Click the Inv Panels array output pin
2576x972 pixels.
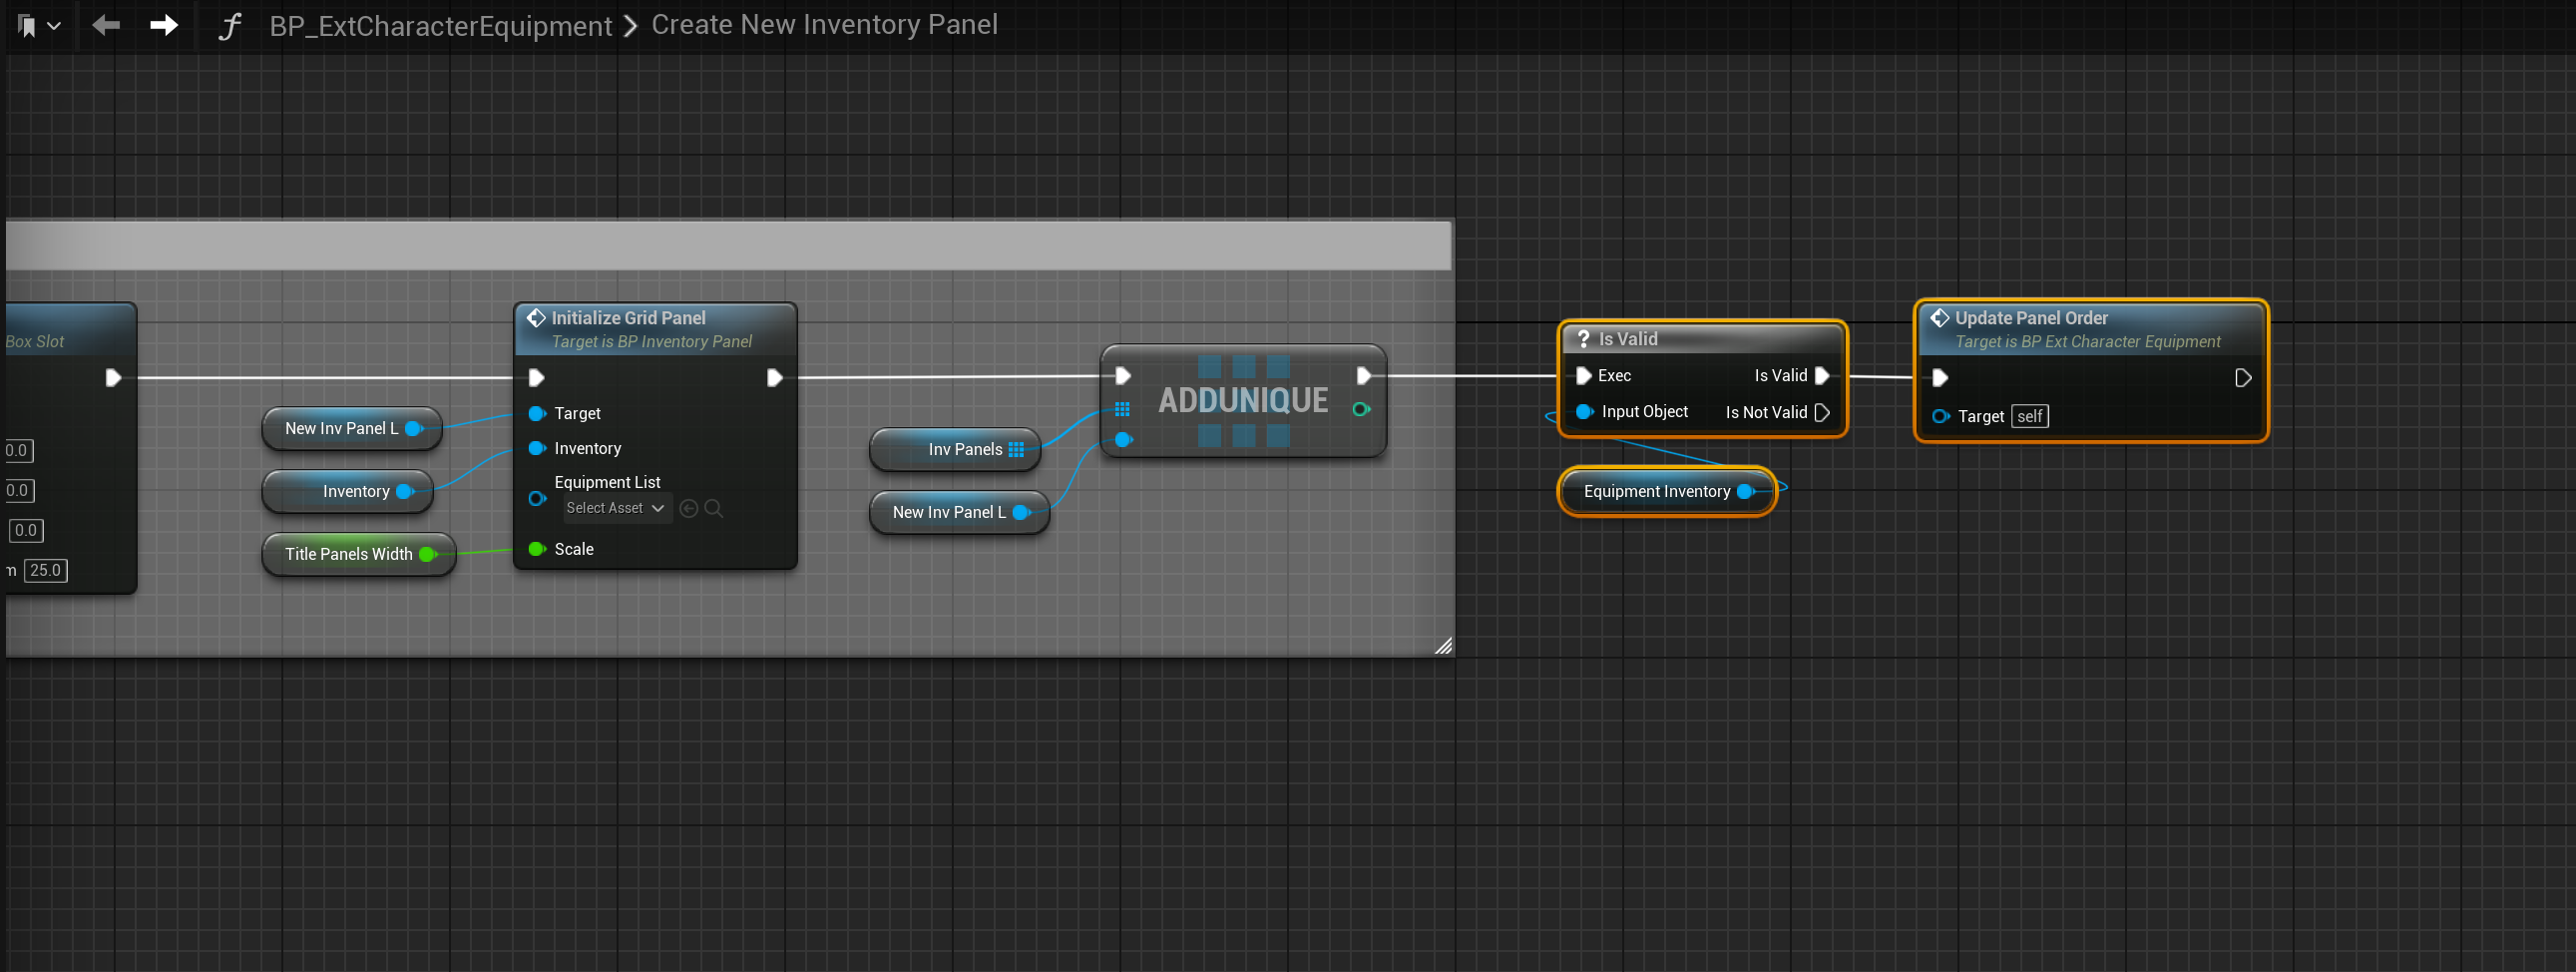click(x=1017, y=449)
